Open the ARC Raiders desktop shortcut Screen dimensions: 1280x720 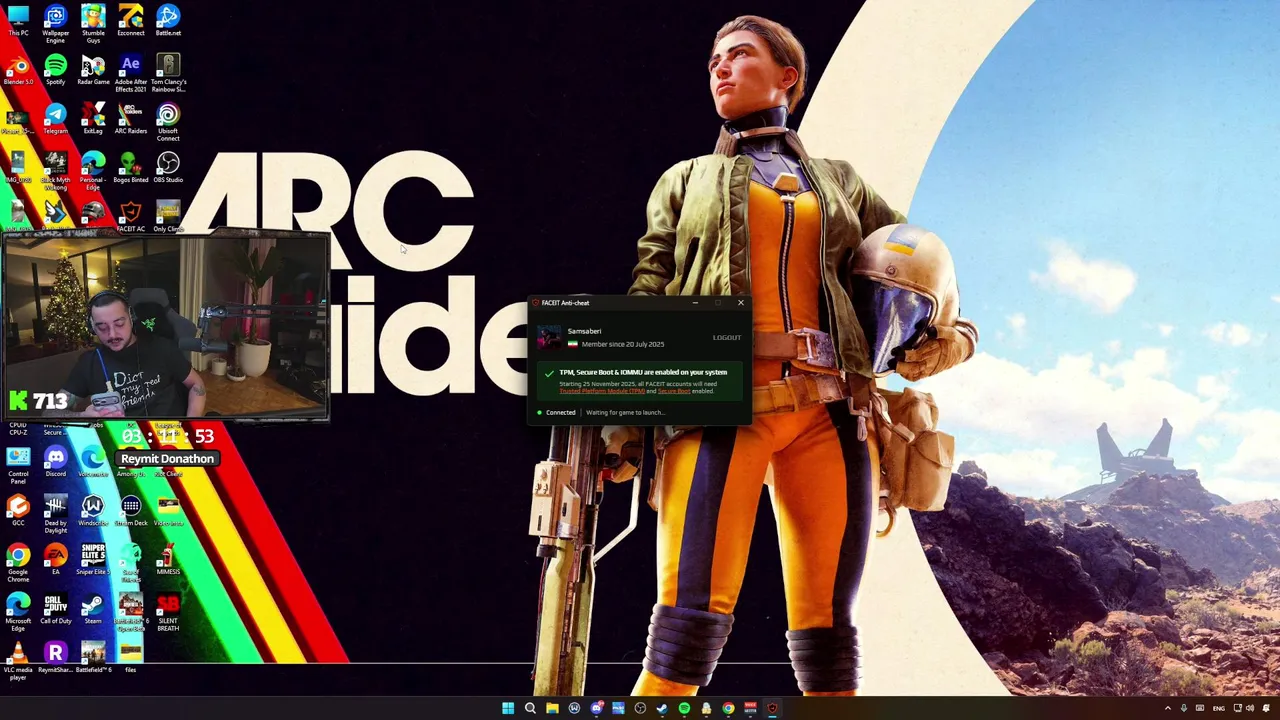pos(130,119)
